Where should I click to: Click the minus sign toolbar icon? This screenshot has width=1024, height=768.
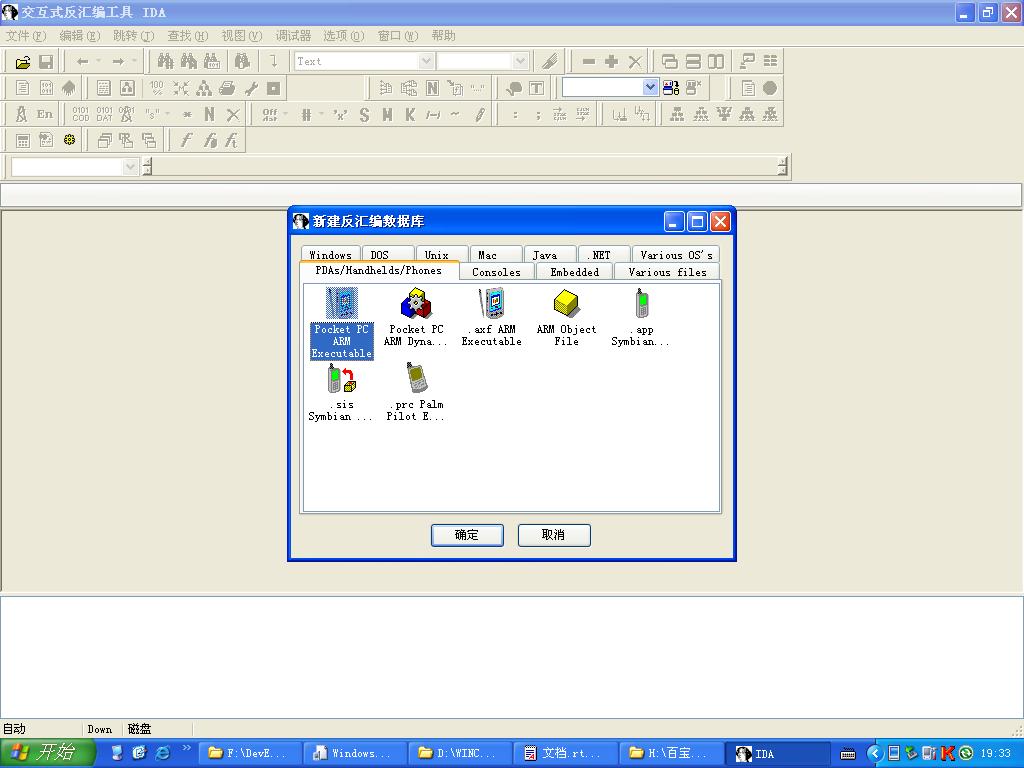tap(588, 62)
